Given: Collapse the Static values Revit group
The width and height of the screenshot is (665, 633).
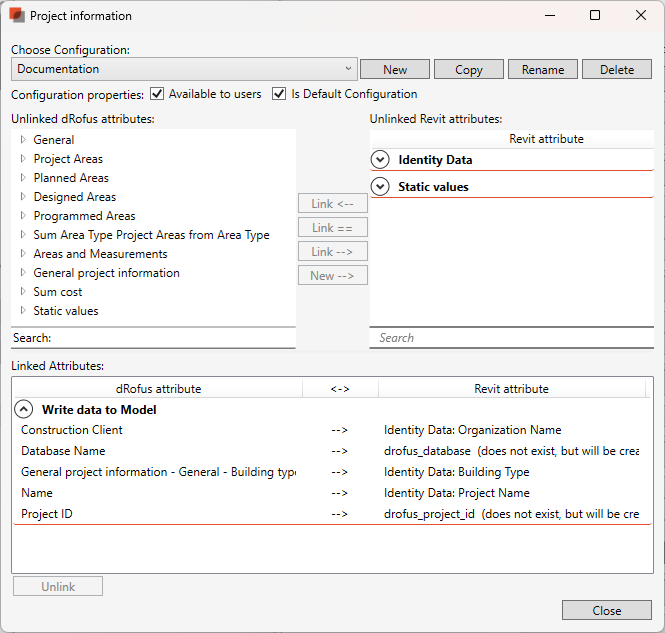Looking at the screenshot, I should [x=380, y=187].
